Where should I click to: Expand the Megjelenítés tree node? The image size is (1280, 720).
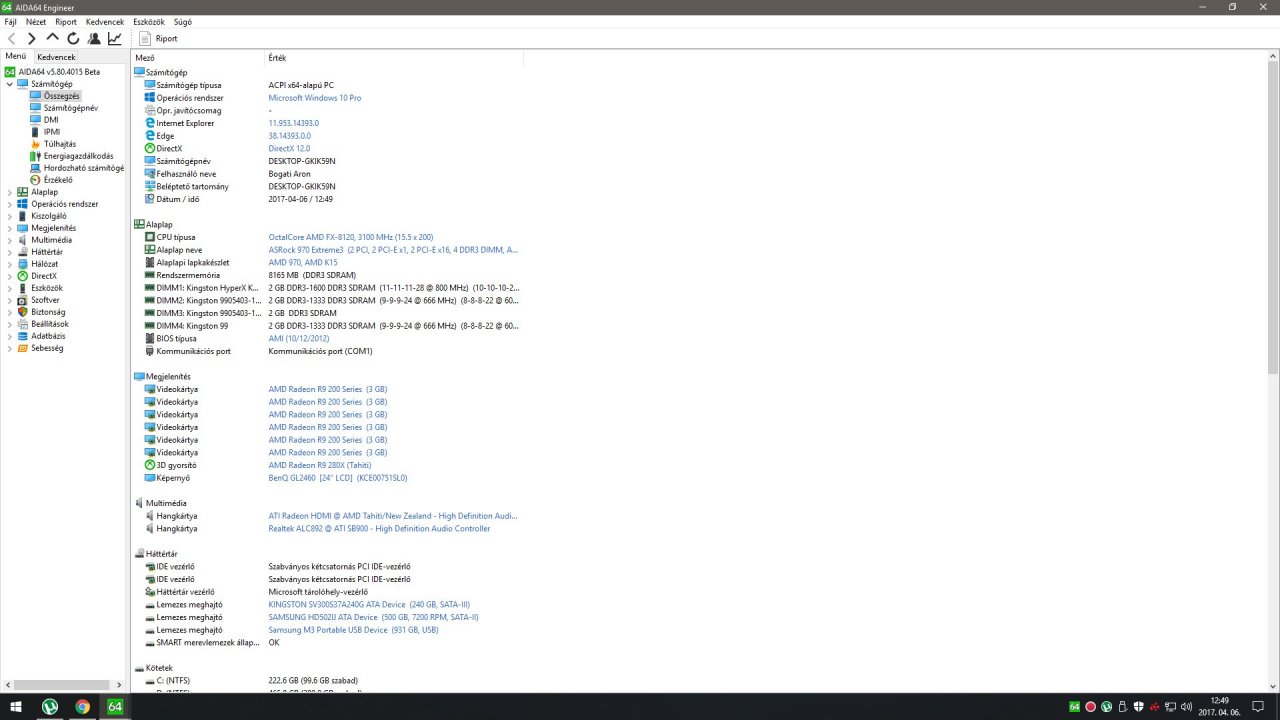tap(10, 228)
